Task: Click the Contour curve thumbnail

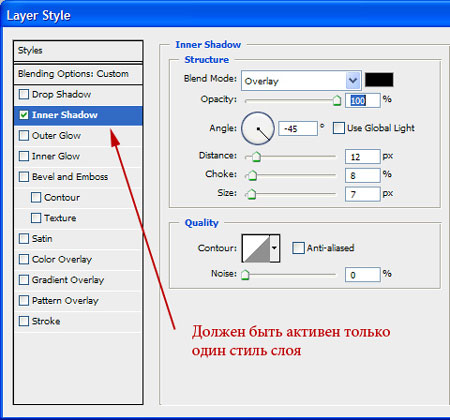Action: (256, 248)
